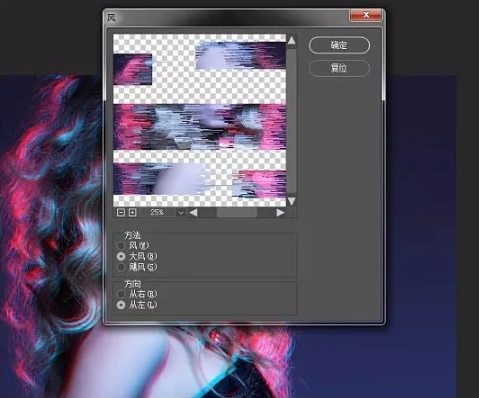Click the wind filter preview image
This screenshot has width=480, height=398.
click(x=199, y=120)
